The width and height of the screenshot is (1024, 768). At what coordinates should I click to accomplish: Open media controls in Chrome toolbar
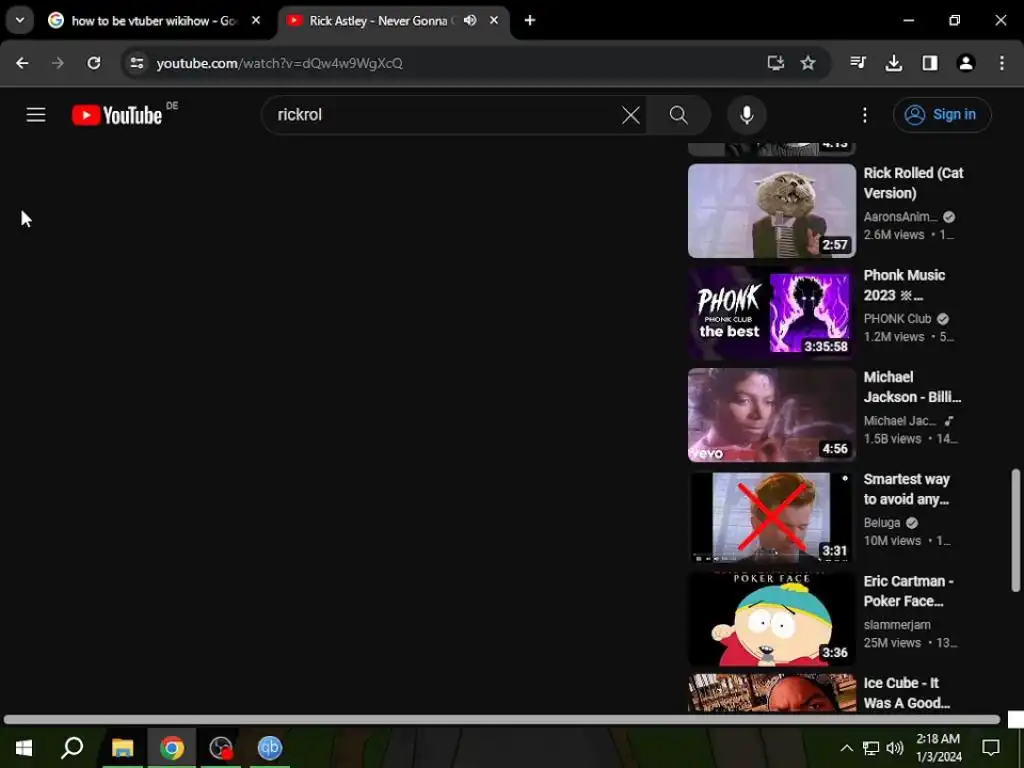858,63
